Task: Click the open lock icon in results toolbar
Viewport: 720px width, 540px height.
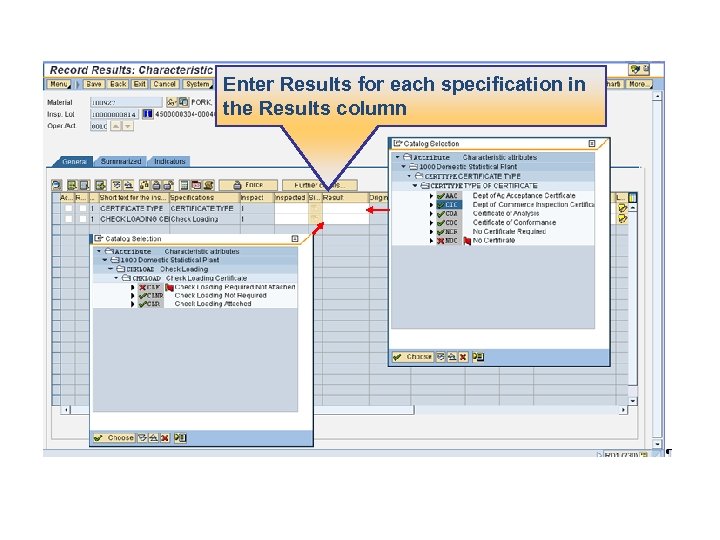Action: 169,185
